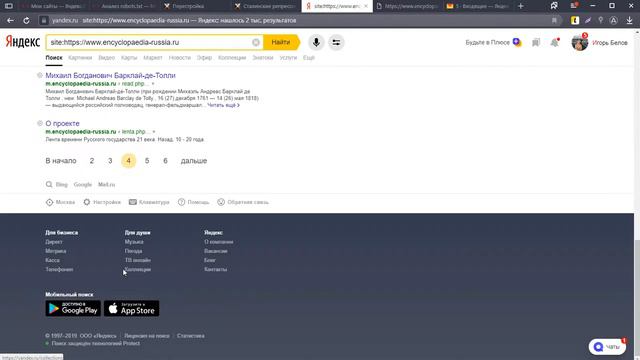Viewport: 640px width, 360px height.
Task: Go to results page 3
Action: (110, 161)
